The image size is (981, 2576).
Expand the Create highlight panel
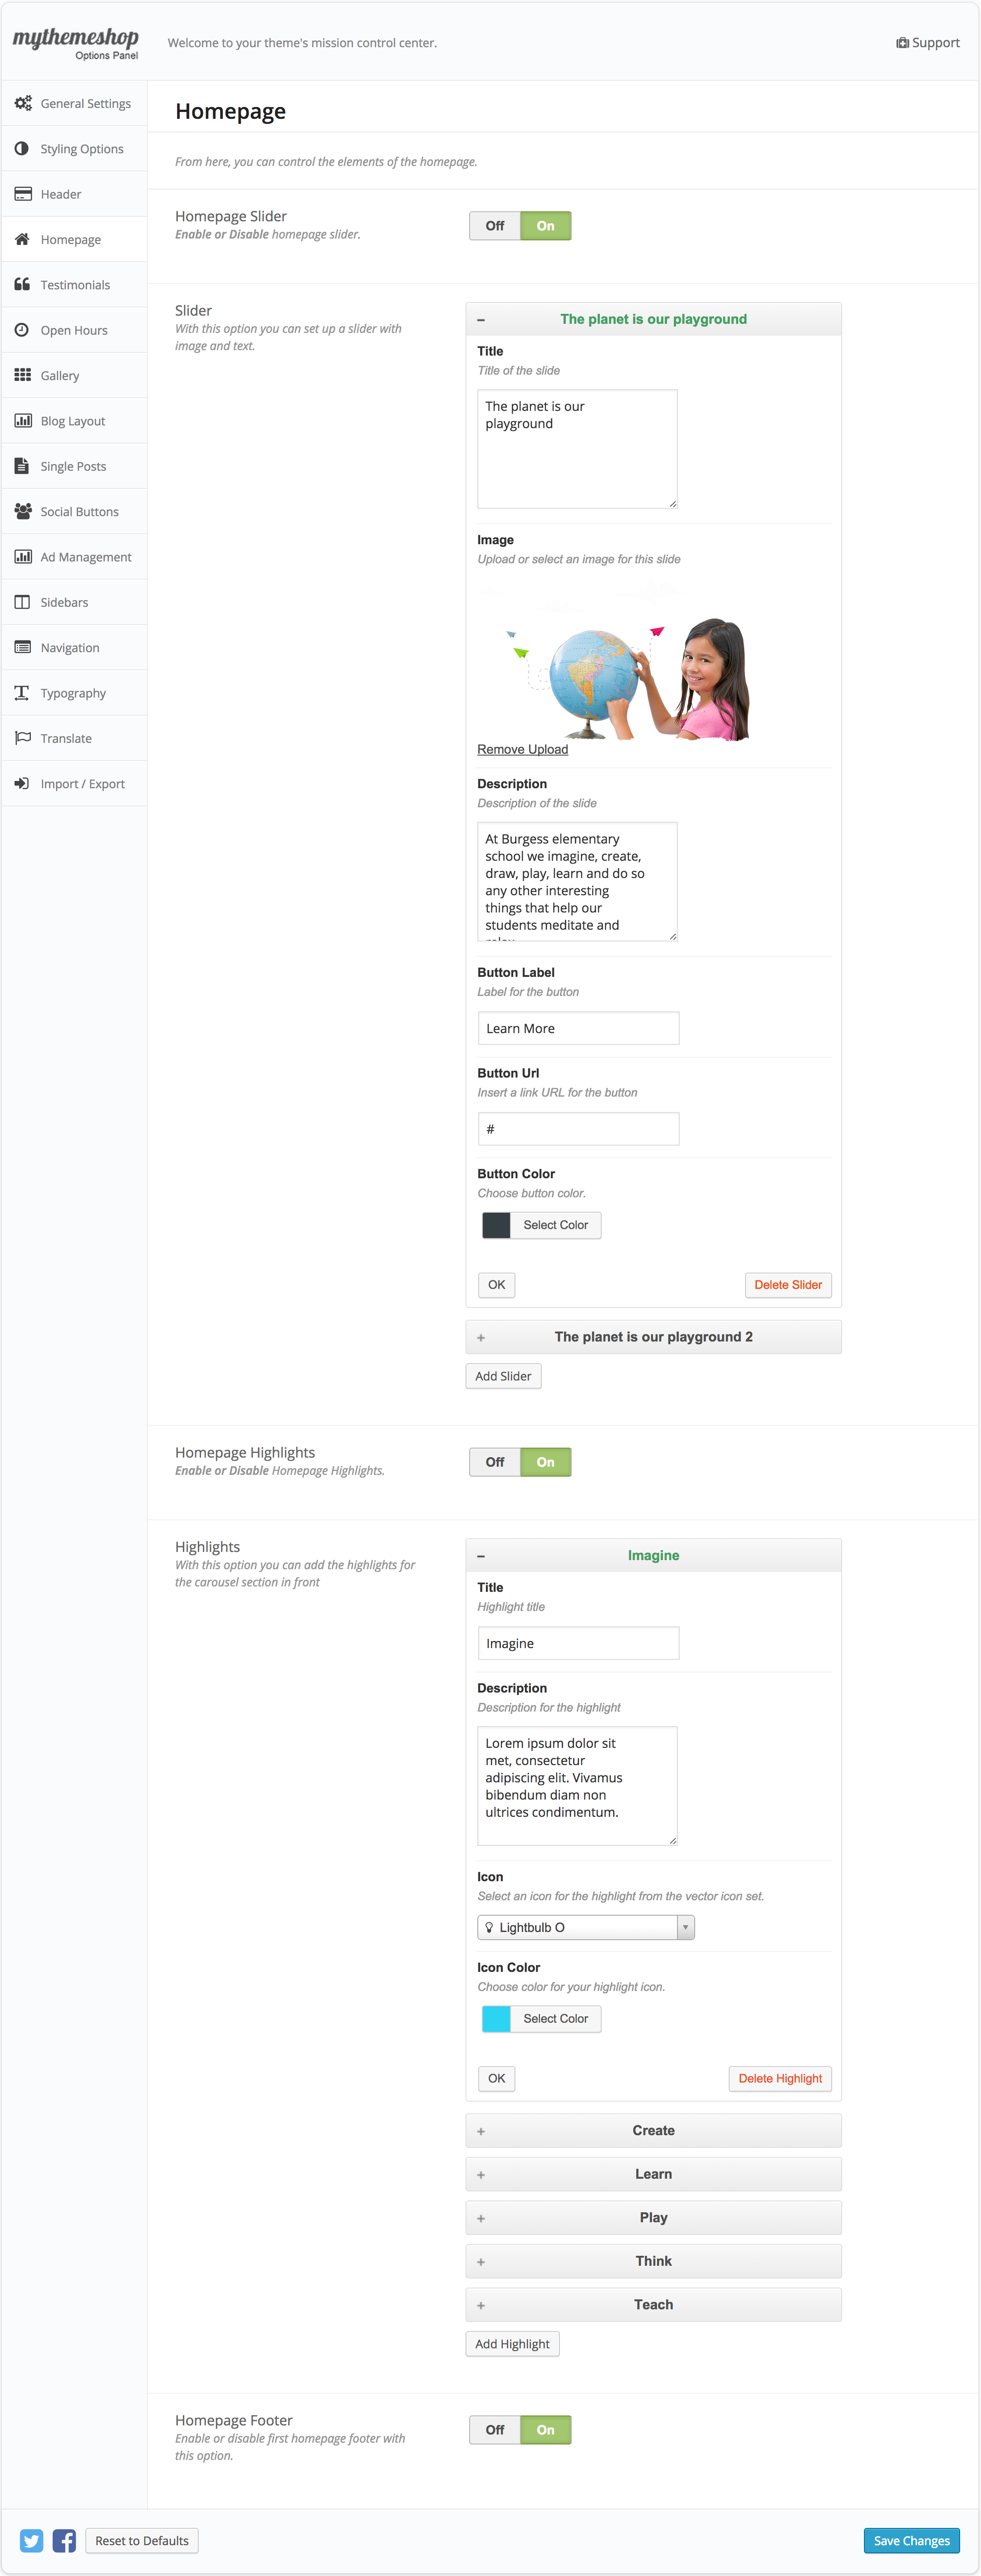click(653, 2130)
